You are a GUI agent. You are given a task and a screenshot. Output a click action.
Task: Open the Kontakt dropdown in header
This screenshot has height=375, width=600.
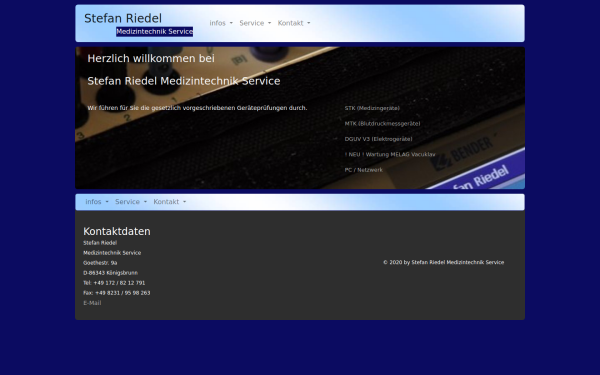(x=294, y=23)
